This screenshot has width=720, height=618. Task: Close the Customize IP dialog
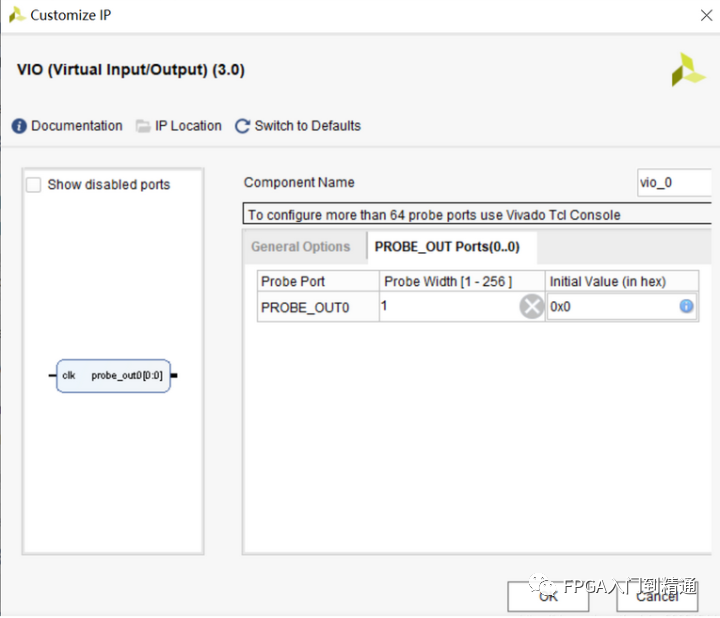706,15
